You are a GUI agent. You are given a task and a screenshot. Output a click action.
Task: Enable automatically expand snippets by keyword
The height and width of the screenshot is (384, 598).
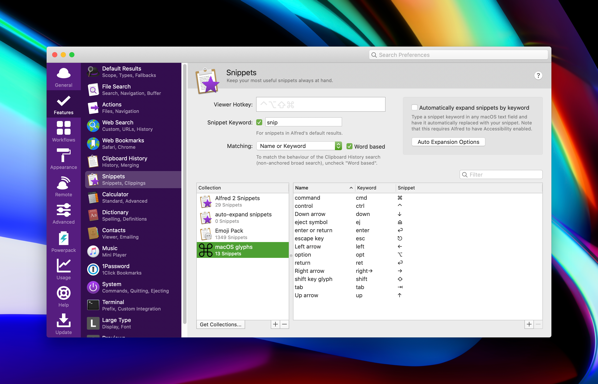(414, 108)
